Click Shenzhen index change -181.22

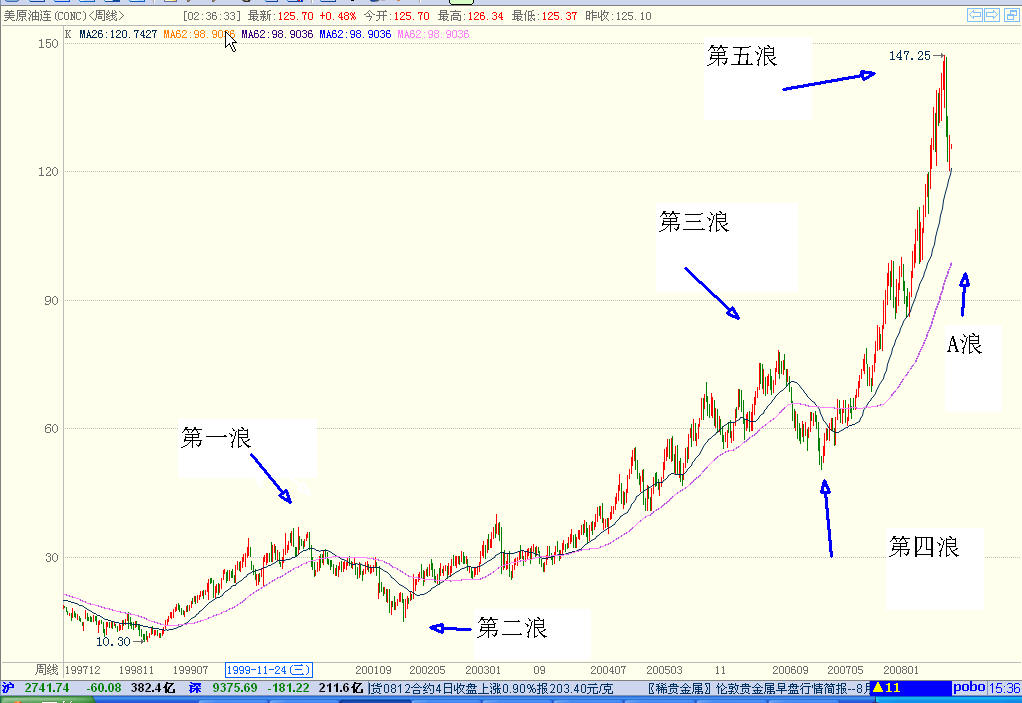(x=288, y=688)
